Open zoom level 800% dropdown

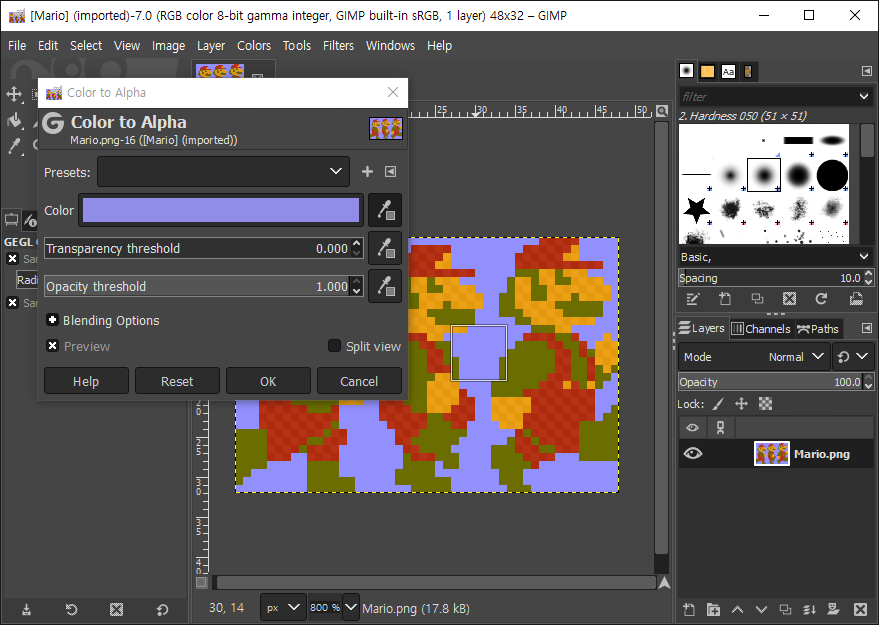(351, 607)
